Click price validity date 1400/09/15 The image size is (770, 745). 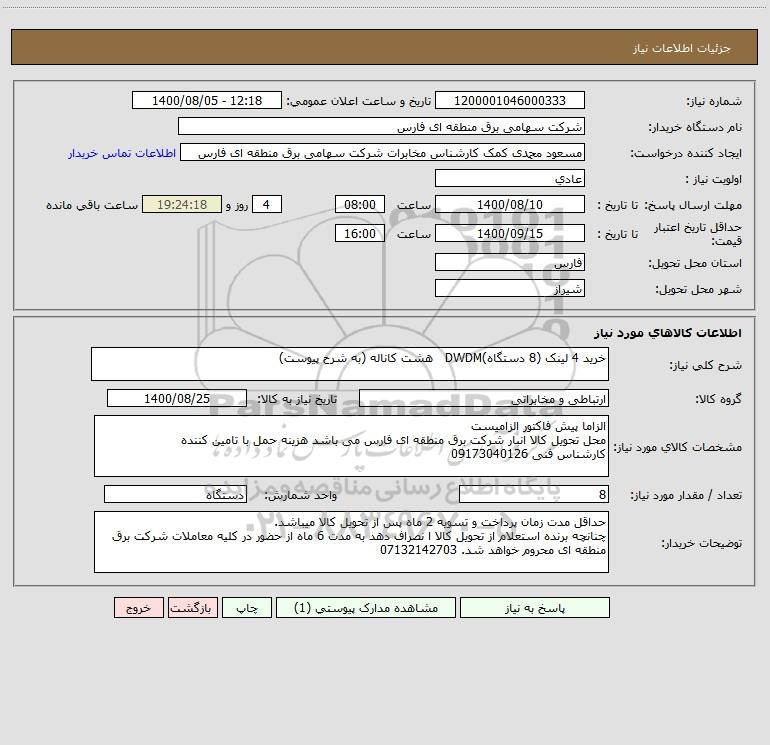point(510,233)
